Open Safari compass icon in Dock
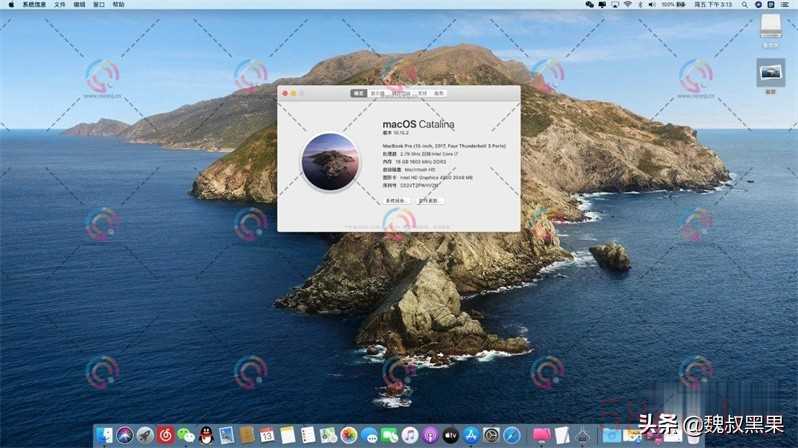This screenshot has height=448, width=798. click(511, 436)
